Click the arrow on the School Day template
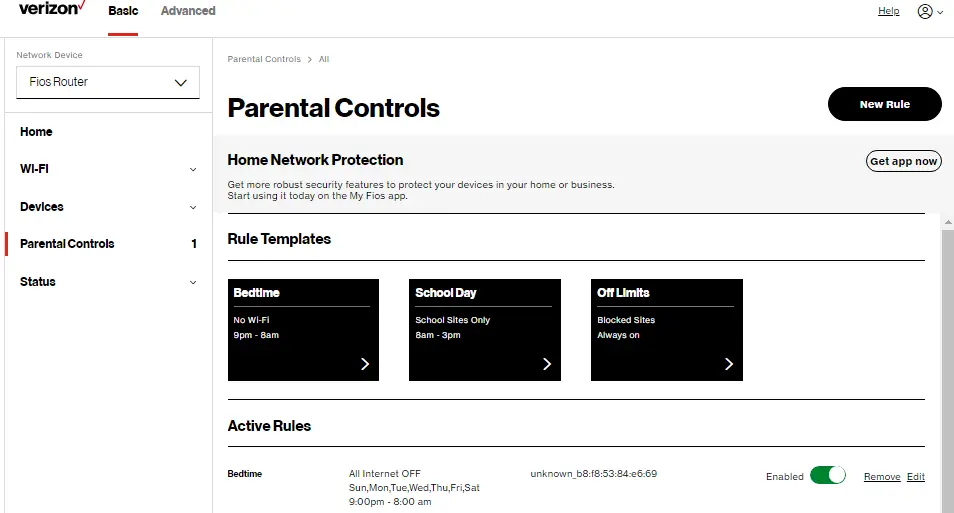The width and height of the screenshot is (954, 513). [x=547, y=364]
